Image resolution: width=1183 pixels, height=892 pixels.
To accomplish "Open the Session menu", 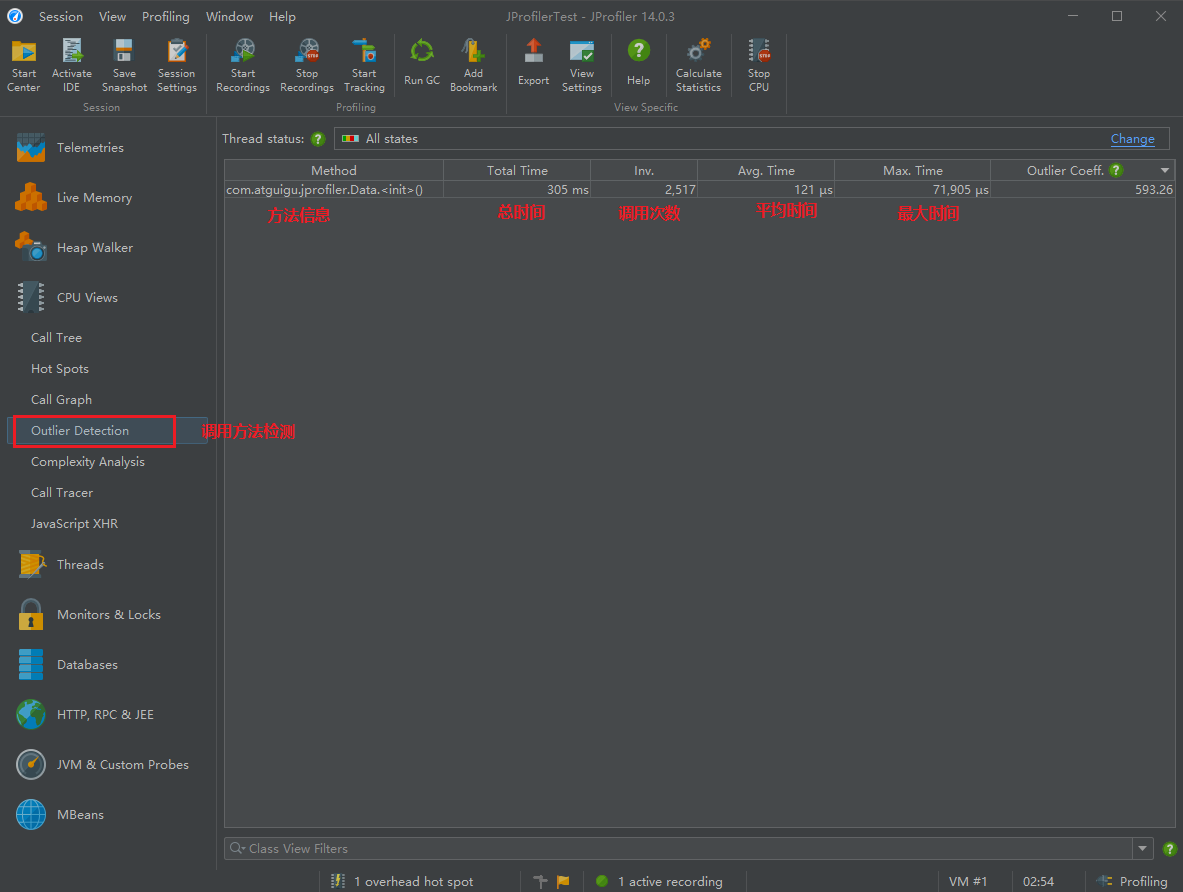I will [x=61, y=17].
